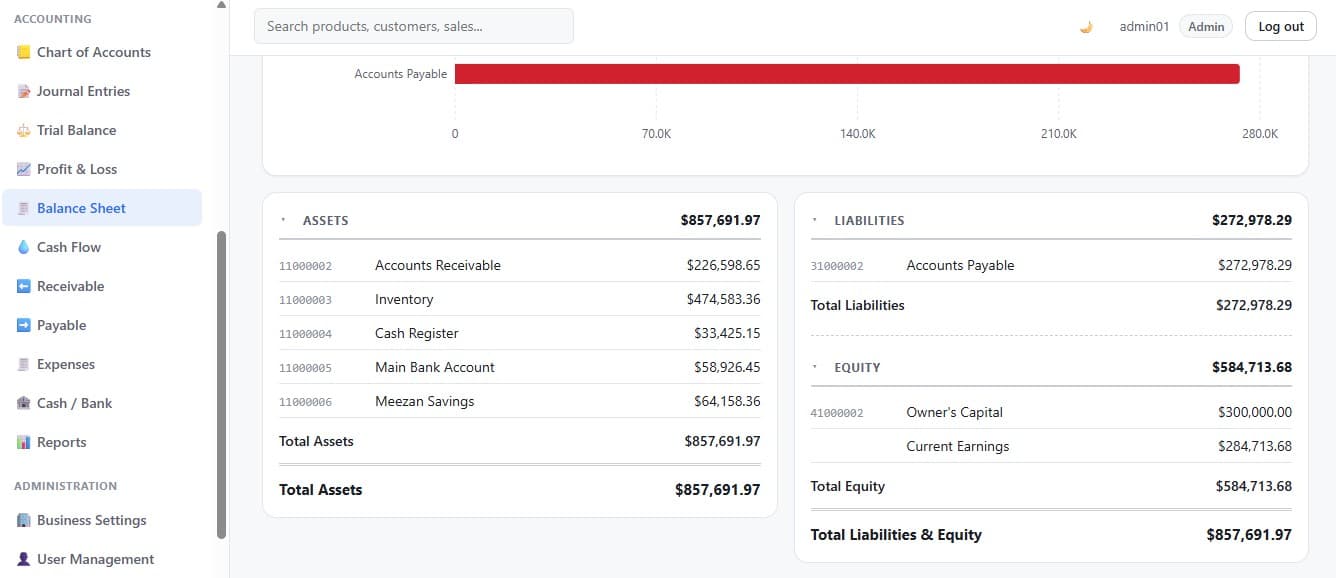Collapse the Assets section caret
This screenshot has width=1336, height=578.
point(283,220)
